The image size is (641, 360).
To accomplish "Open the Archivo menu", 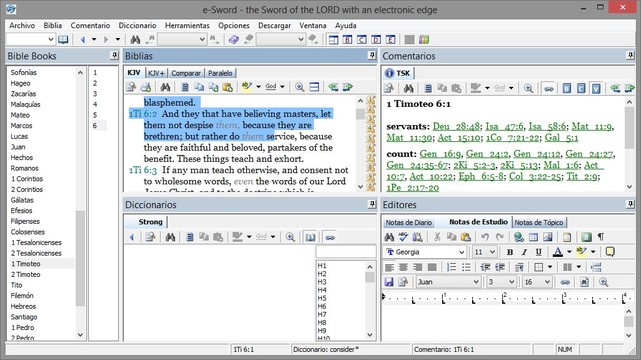I will tap(22, 25).
